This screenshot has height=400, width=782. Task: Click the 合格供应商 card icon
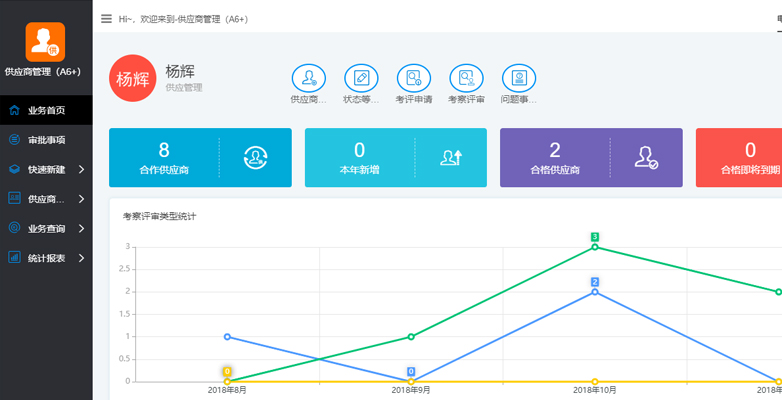pyautogui.click(x=647, y=157)
